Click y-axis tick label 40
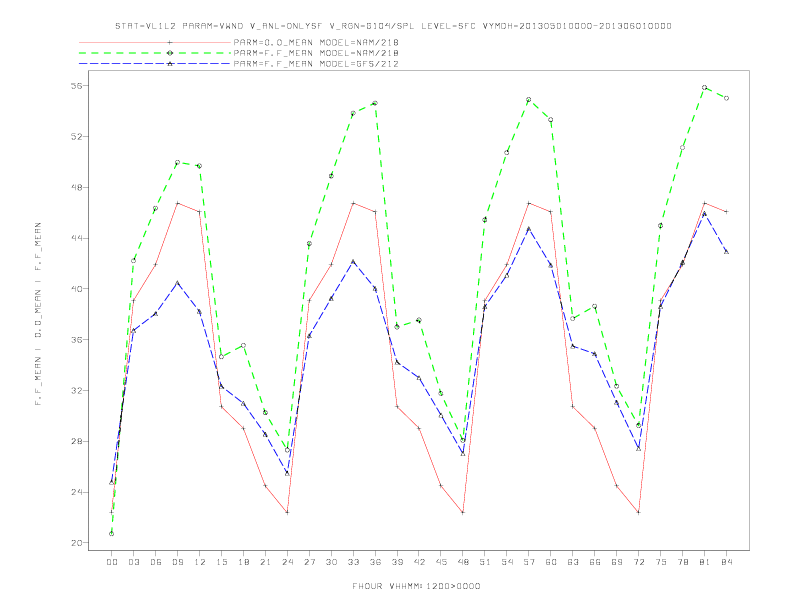Viewport: 792px width, 612px height. [x=77, y=289]
